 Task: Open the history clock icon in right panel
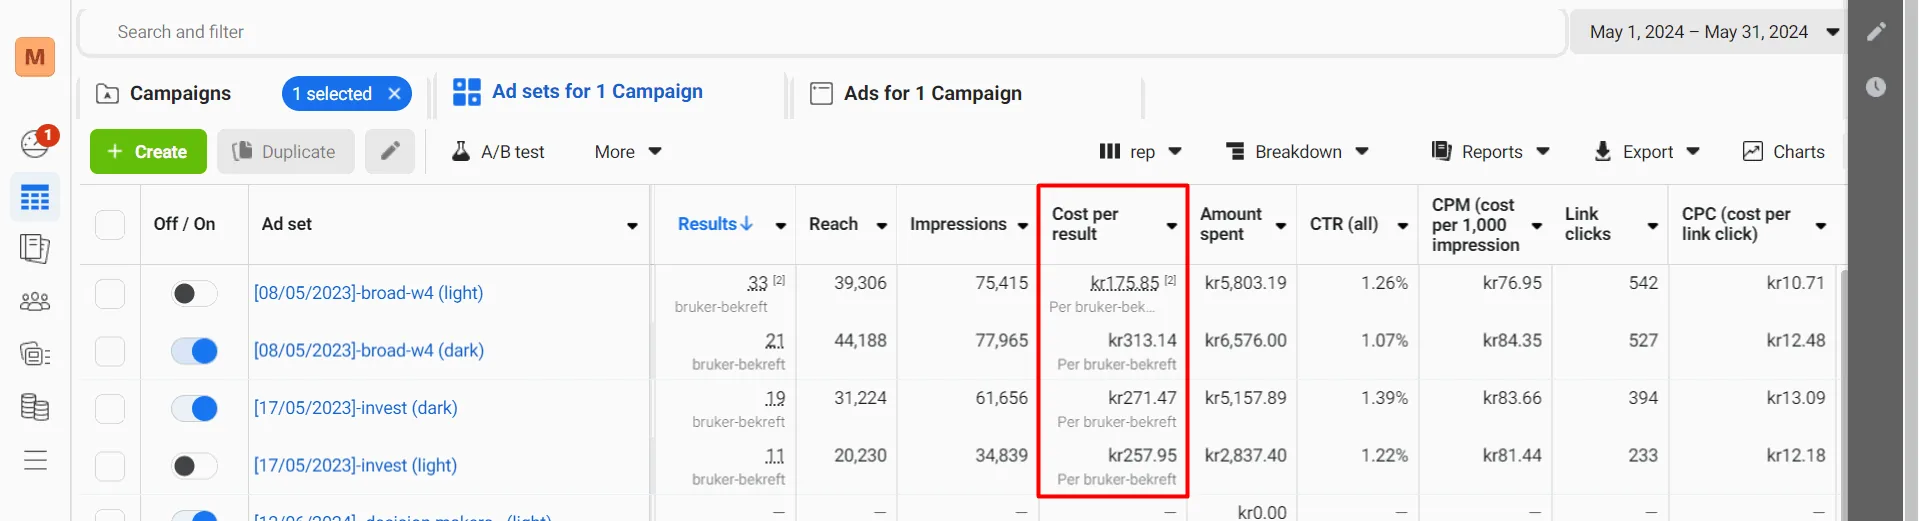1876,87
